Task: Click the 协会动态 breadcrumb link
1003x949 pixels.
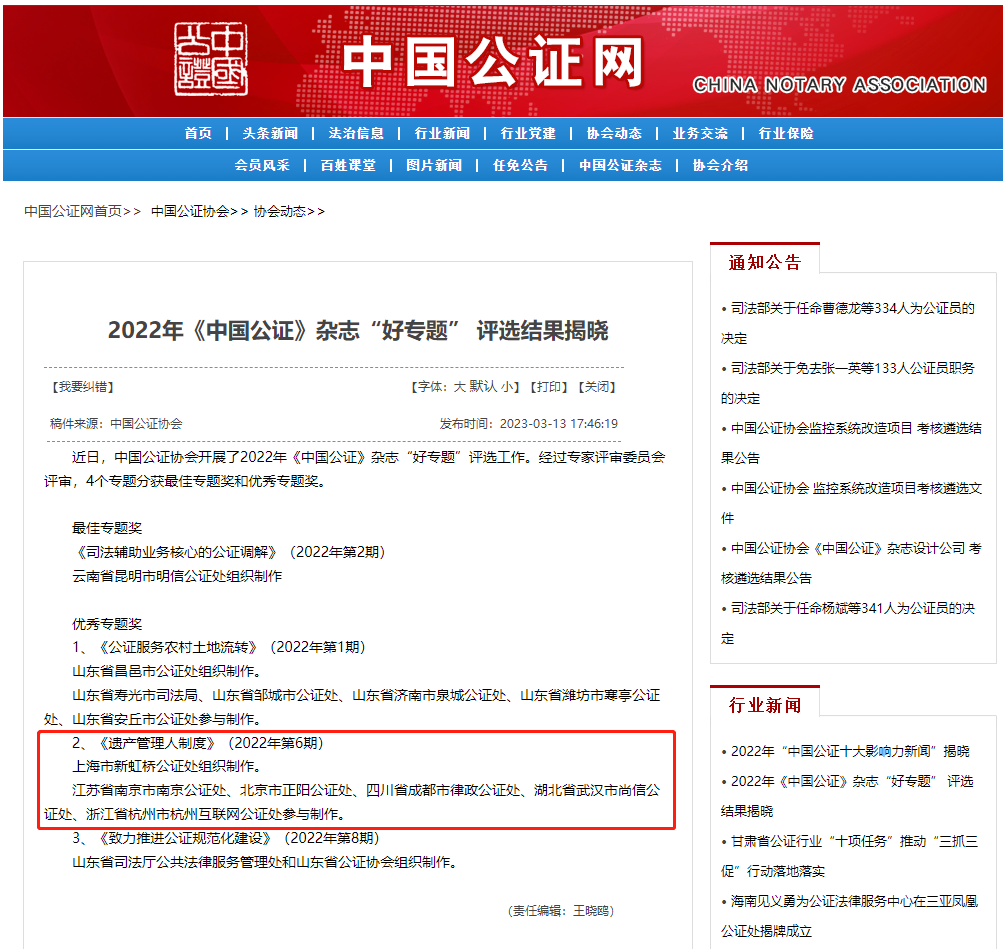Action: click(280, 211)
